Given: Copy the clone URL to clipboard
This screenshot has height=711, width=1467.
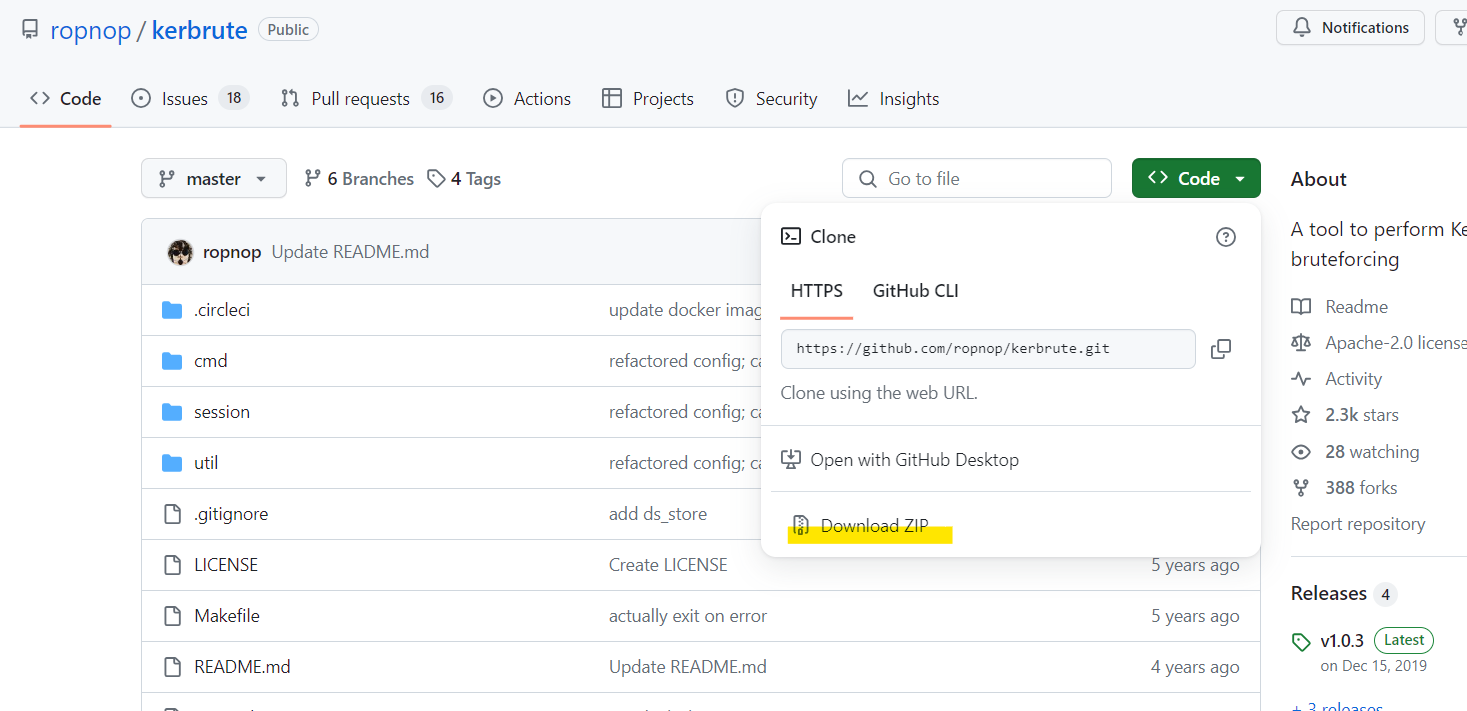Looking at the screenshot, I should pyautogui.click(x=1221, y=349).
